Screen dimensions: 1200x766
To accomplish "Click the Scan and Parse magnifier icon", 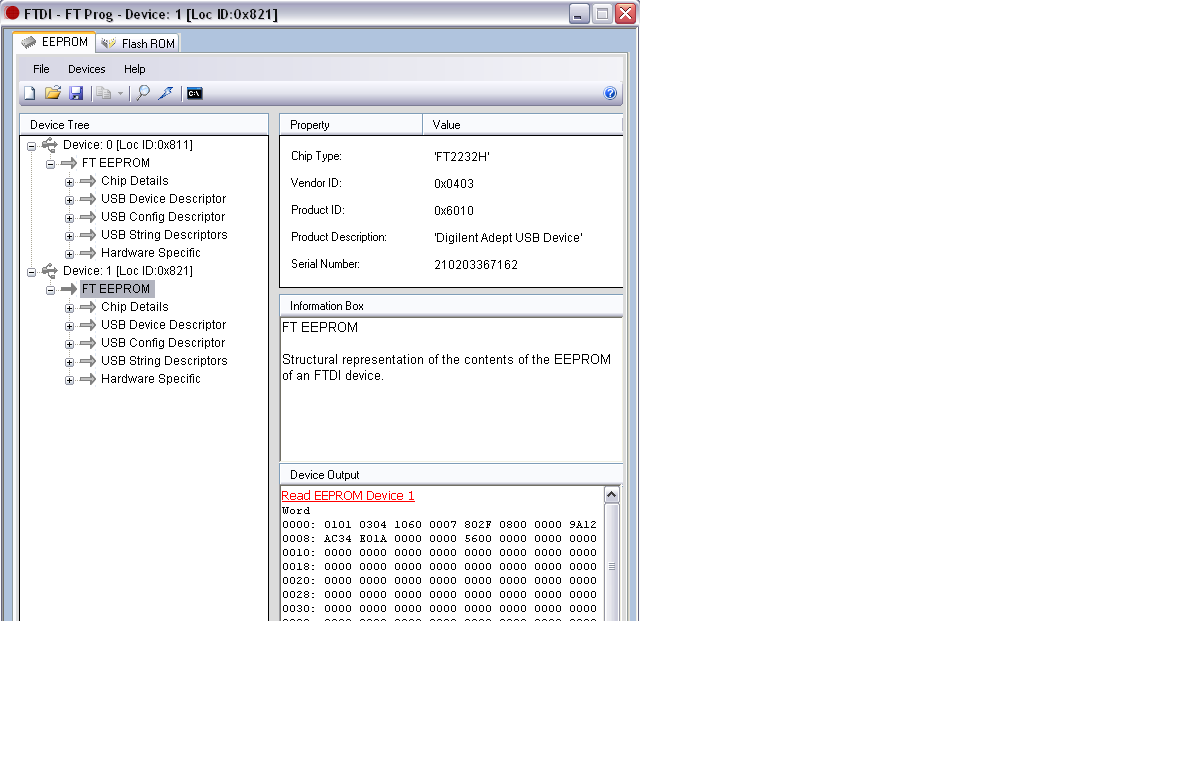I will (x=143, y=93).
